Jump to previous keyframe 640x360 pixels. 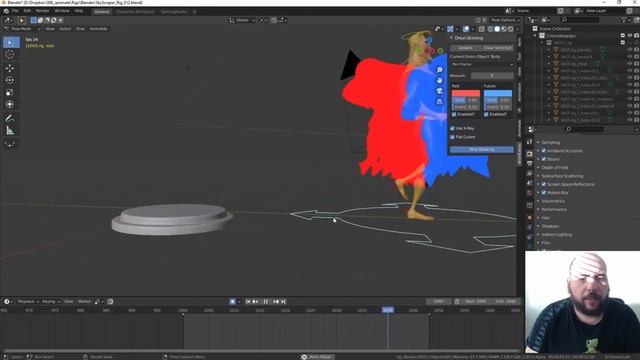point(255,302)
